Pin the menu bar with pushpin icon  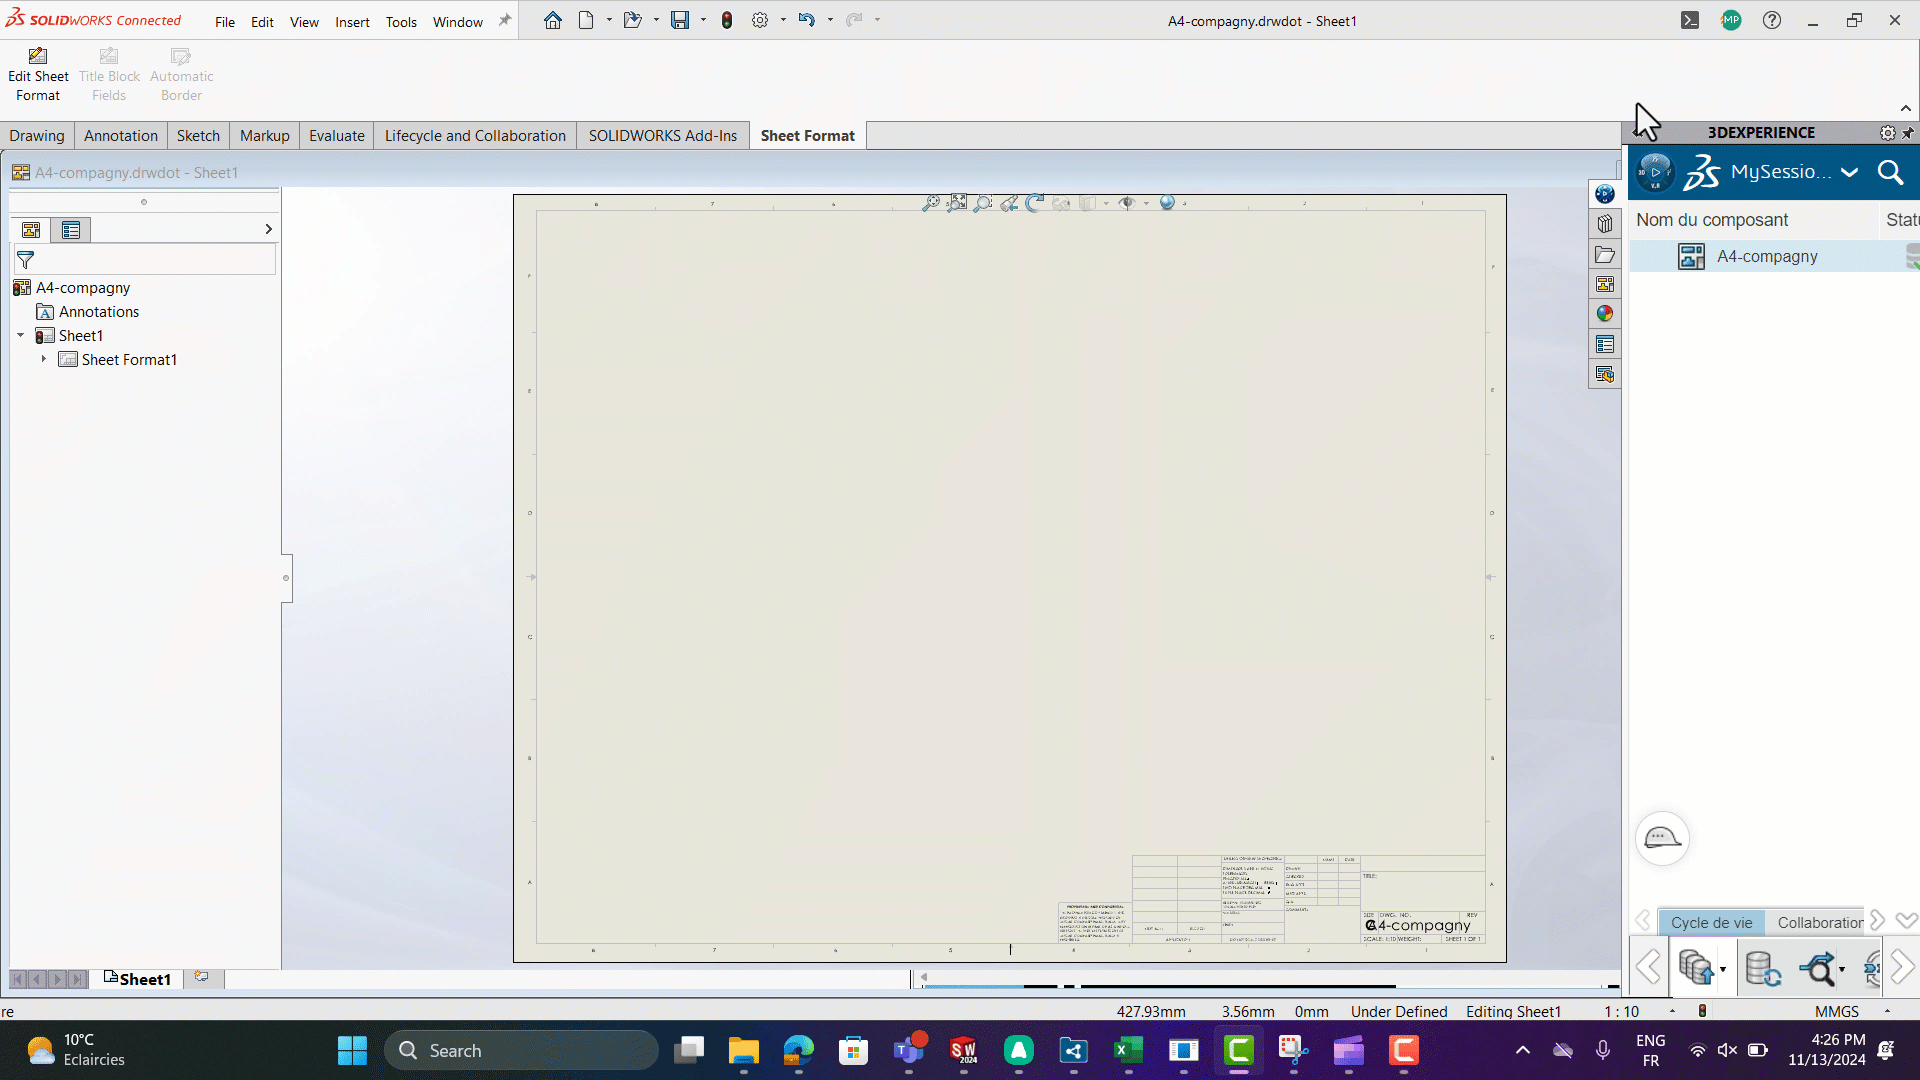coord(505,20)
